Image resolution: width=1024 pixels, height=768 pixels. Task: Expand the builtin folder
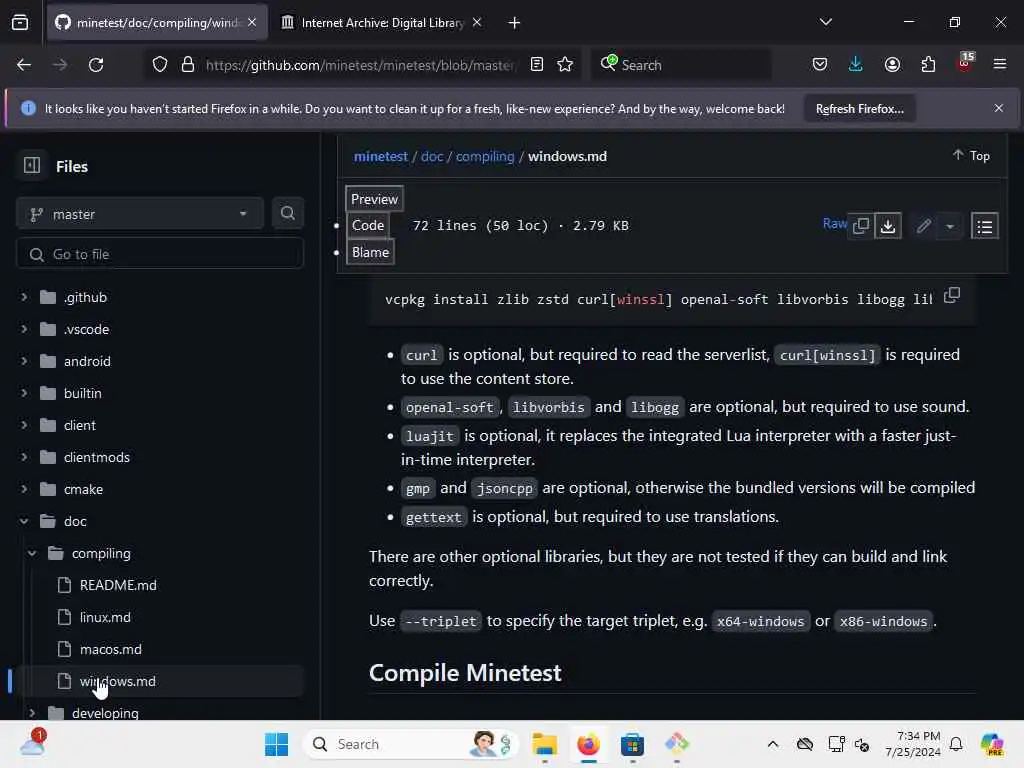pyautogui.click(x=24, y=393)
